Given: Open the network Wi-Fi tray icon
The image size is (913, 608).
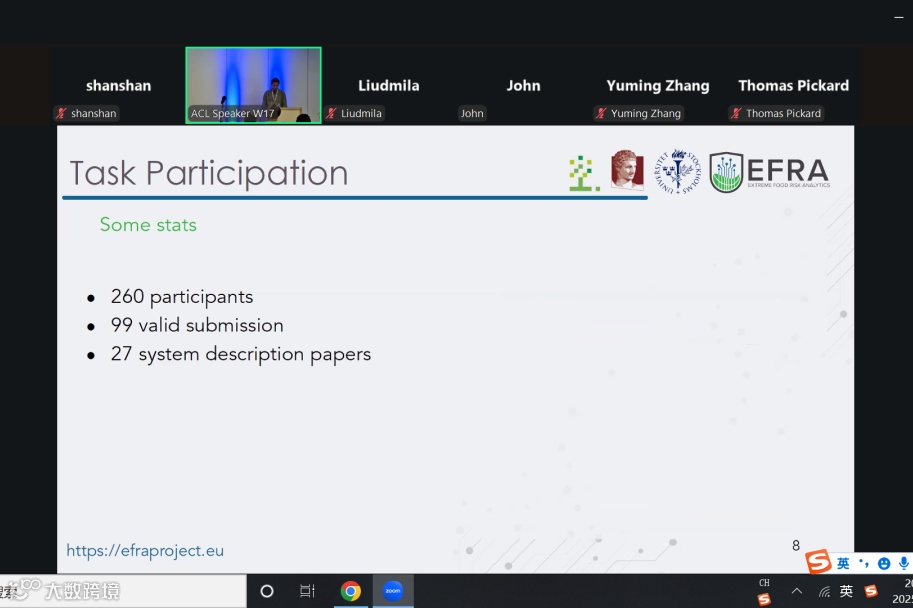Looking at the screenshot, I should click(824, 592).
